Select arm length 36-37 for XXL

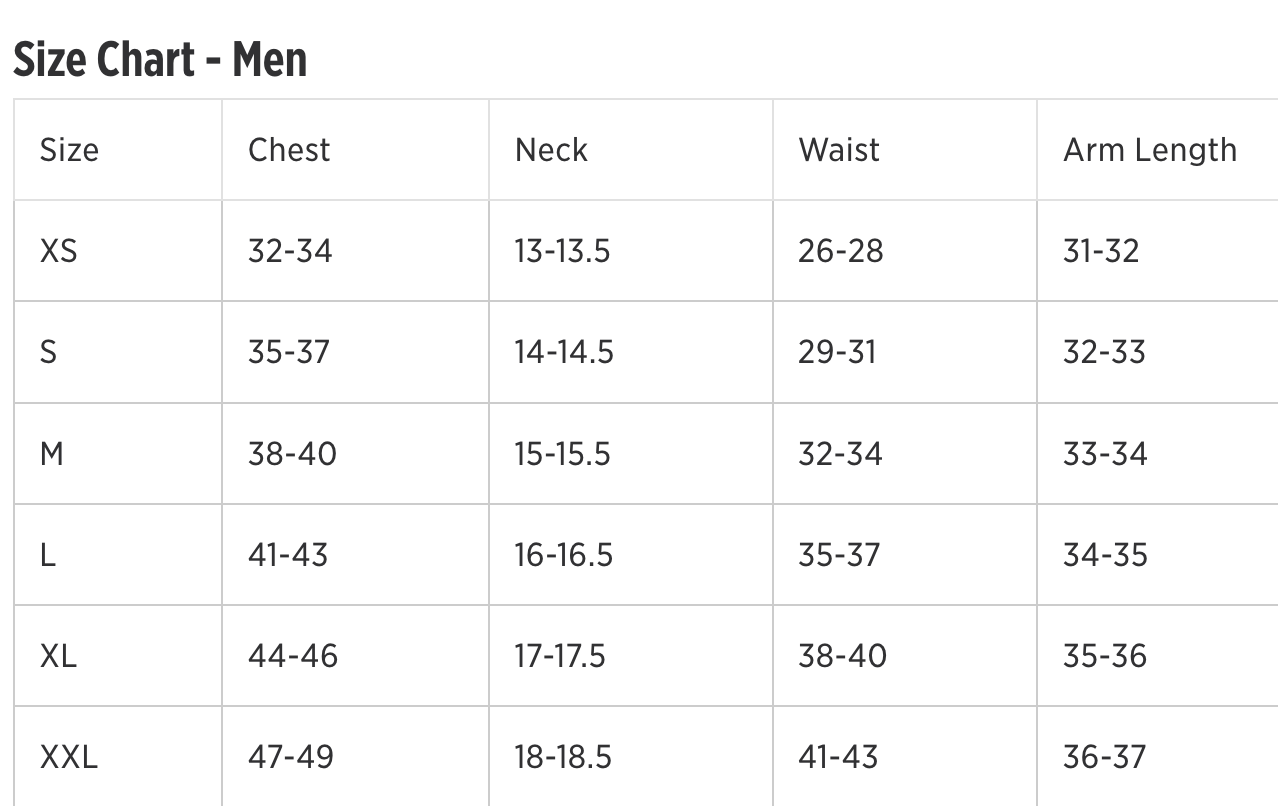(1104, 757)
